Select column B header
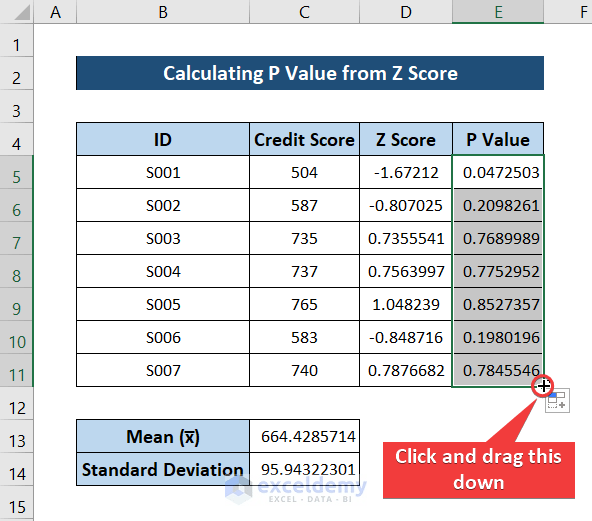This screenshot has width=592, height=521. (x=163, y=12)
